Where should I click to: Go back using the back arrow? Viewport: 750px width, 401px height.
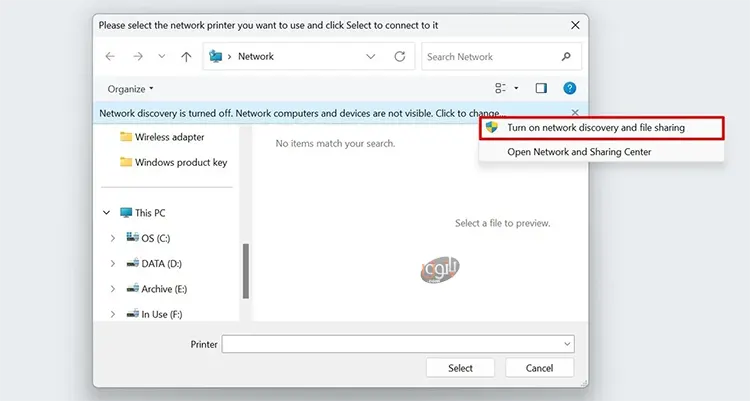[x=110, y=56]
